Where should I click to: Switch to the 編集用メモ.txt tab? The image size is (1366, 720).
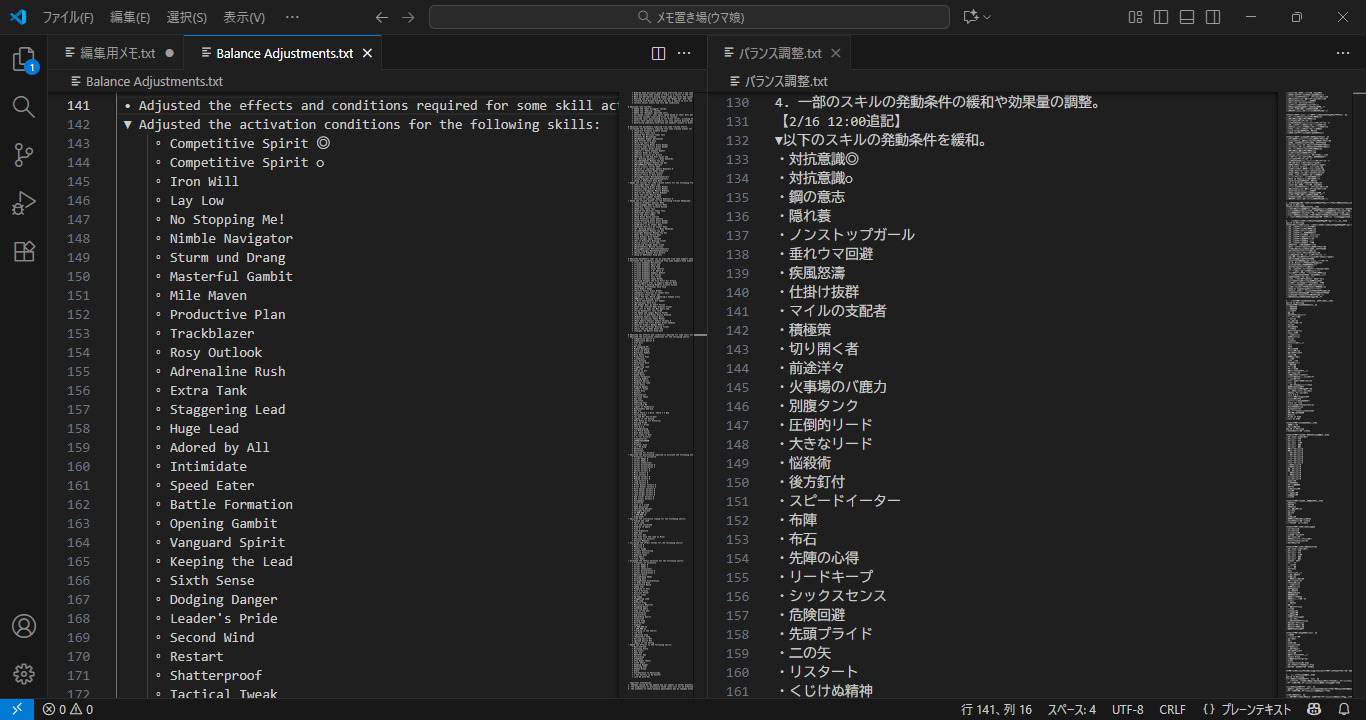click(x=117, y=53)
